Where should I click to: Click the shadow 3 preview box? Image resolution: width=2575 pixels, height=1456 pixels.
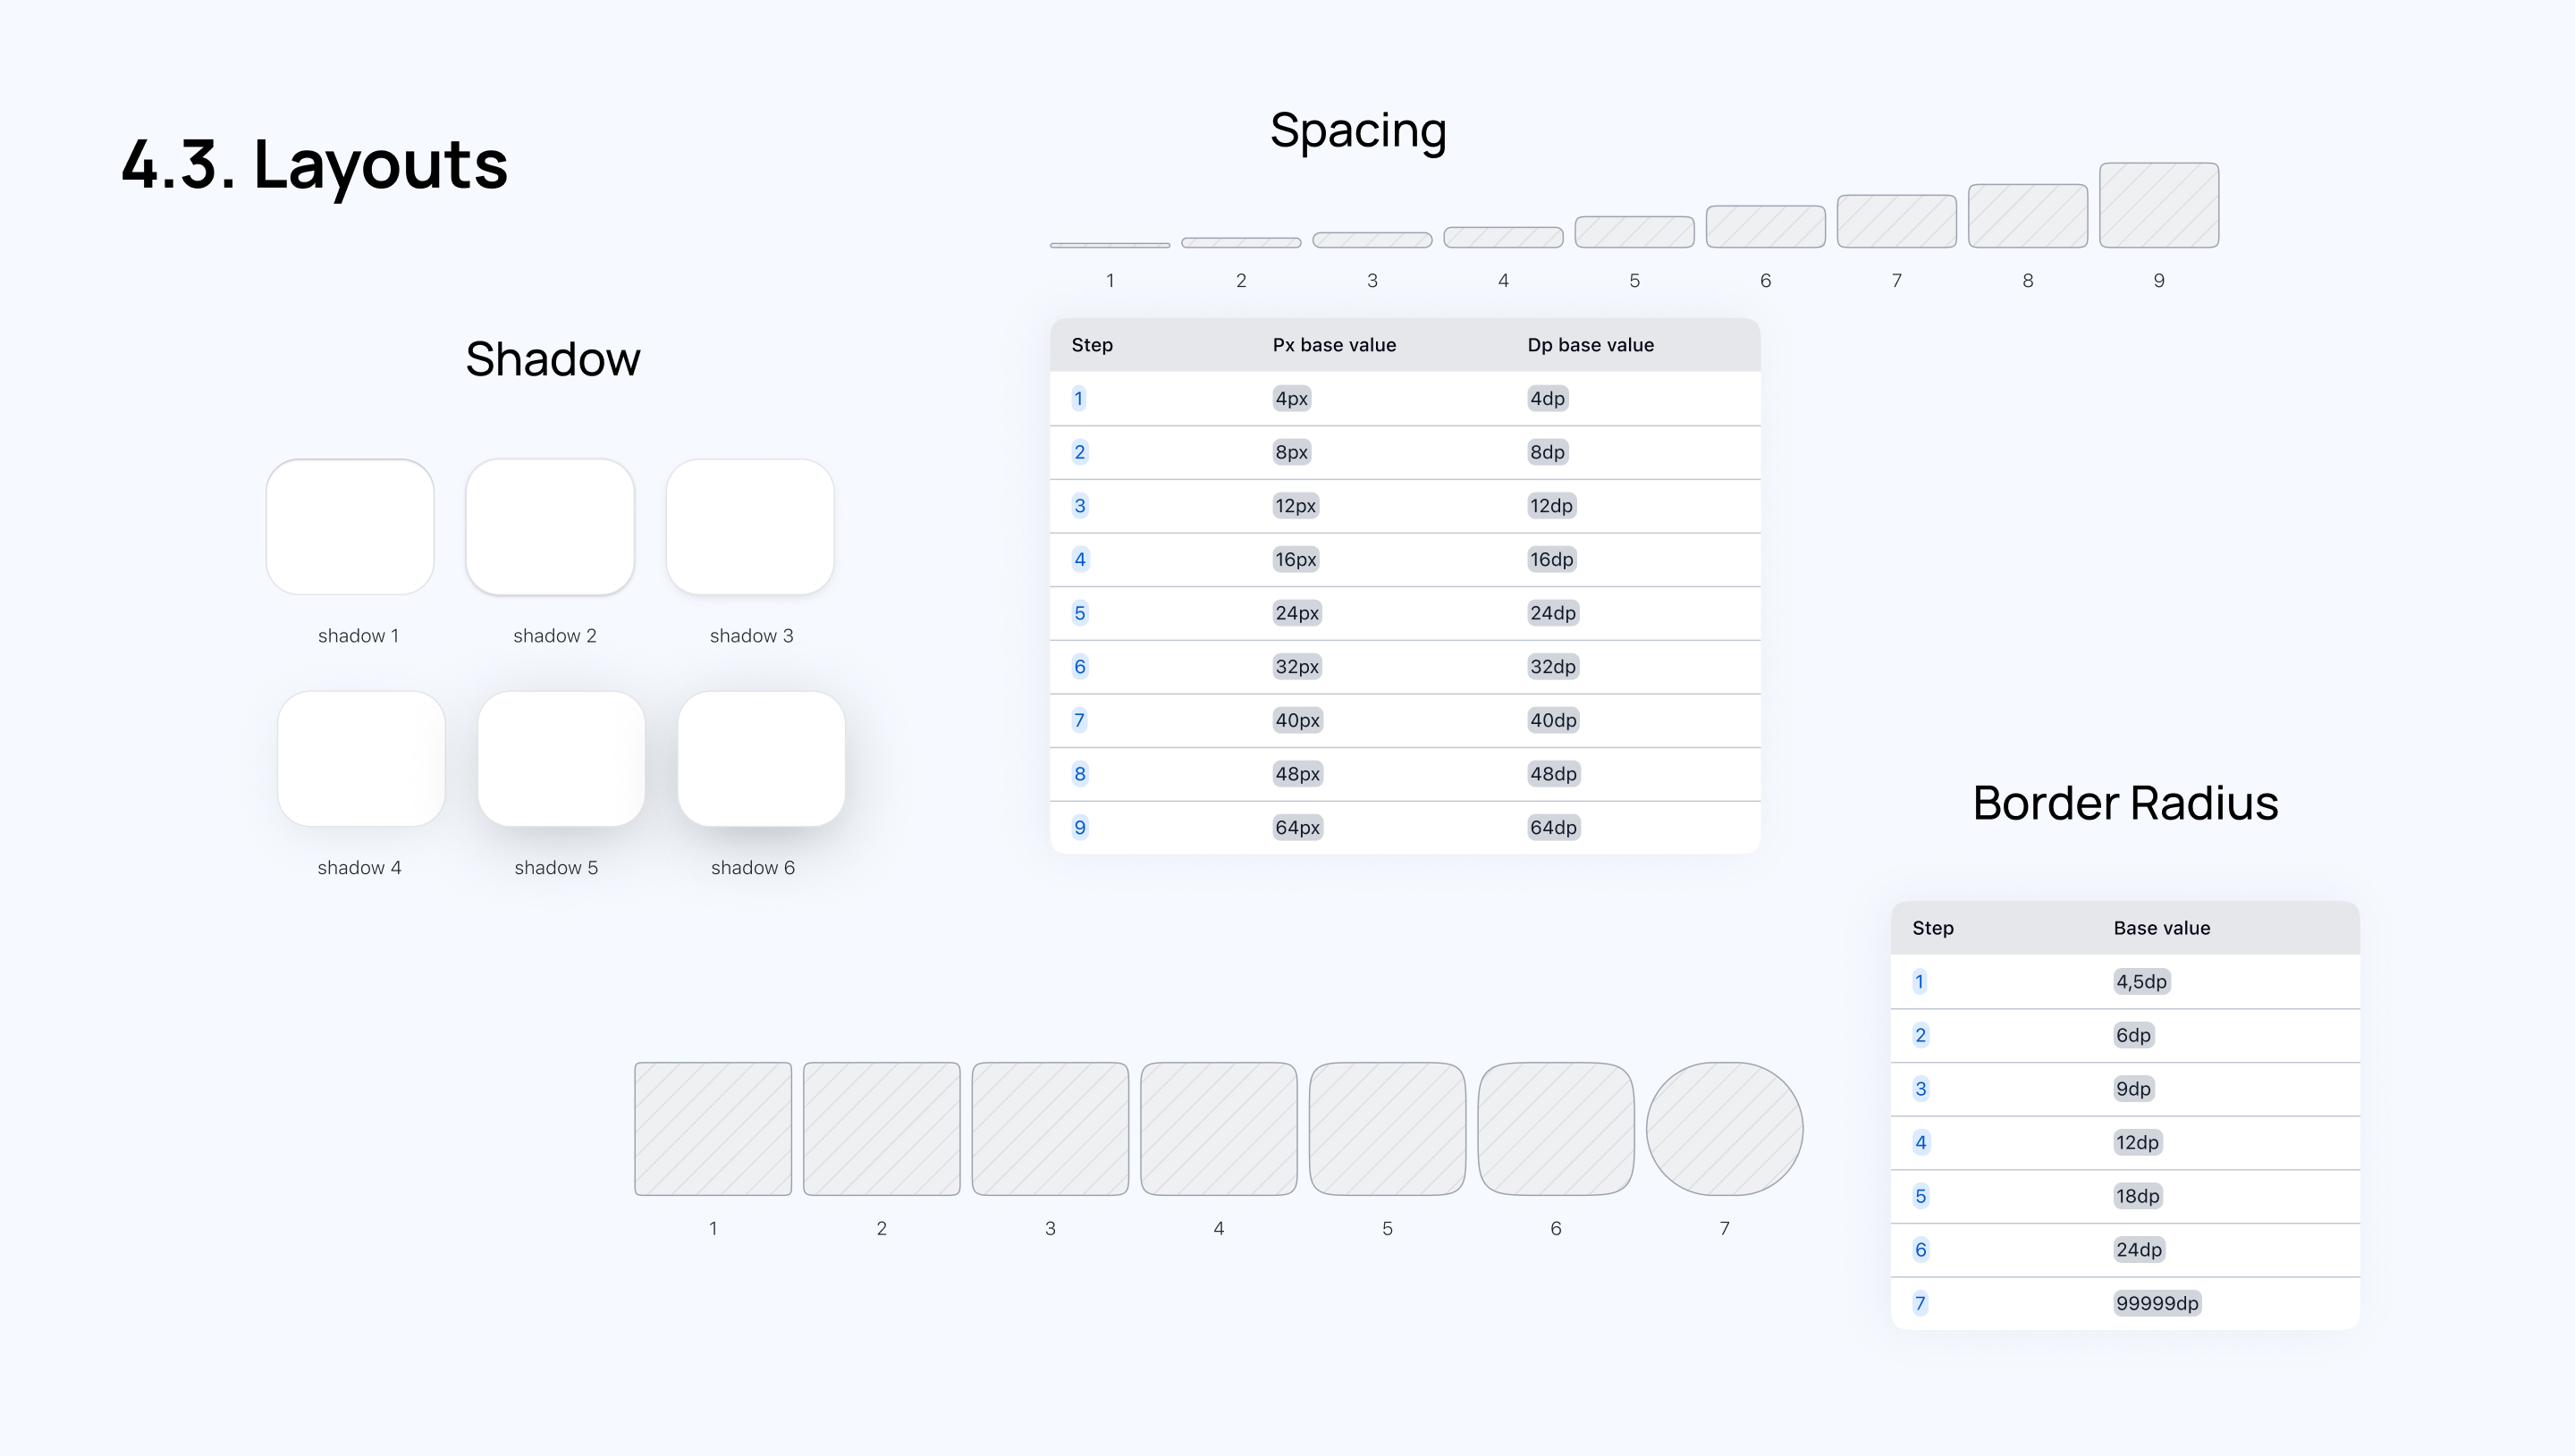pos(750,527)
